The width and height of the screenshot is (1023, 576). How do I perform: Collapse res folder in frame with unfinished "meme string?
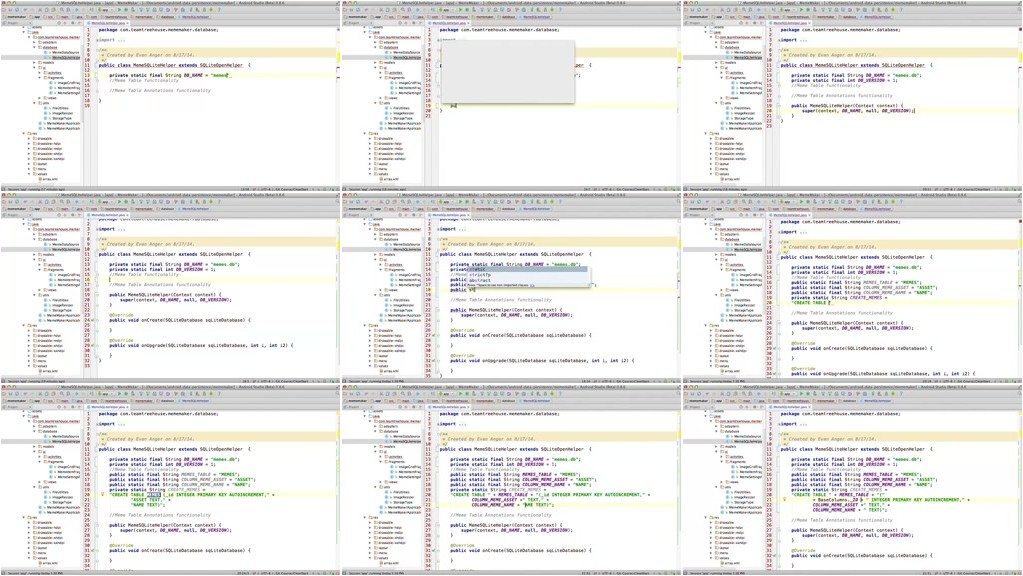click(x=24, y=133)
